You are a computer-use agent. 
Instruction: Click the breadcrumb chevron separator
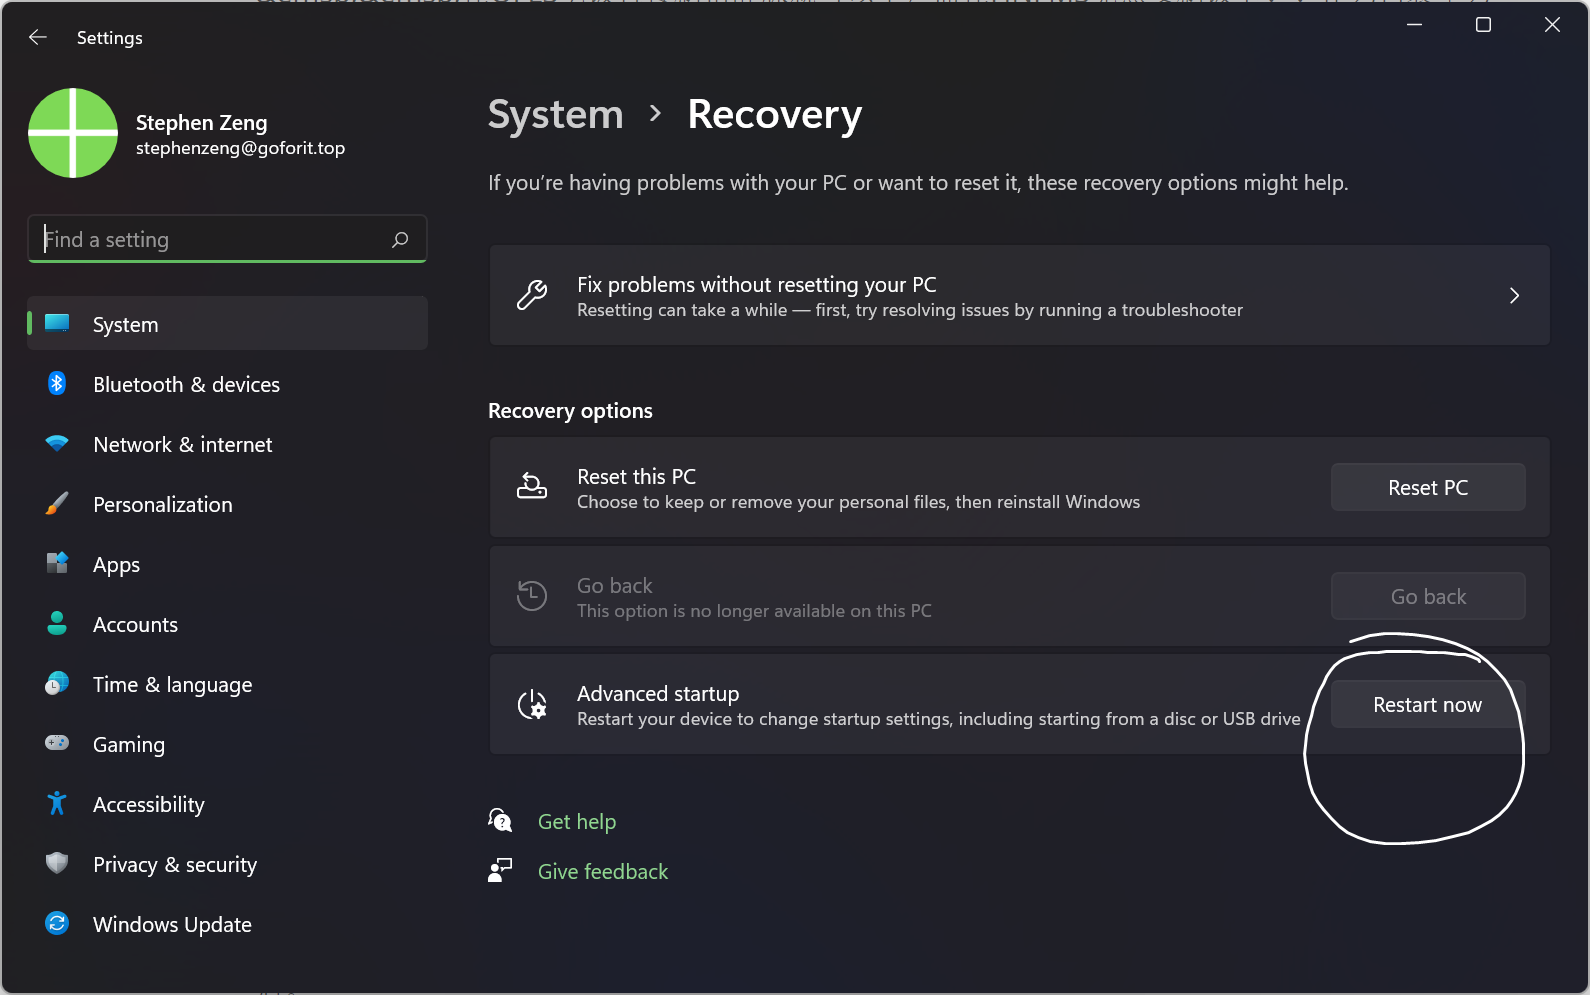pos(655,114)
